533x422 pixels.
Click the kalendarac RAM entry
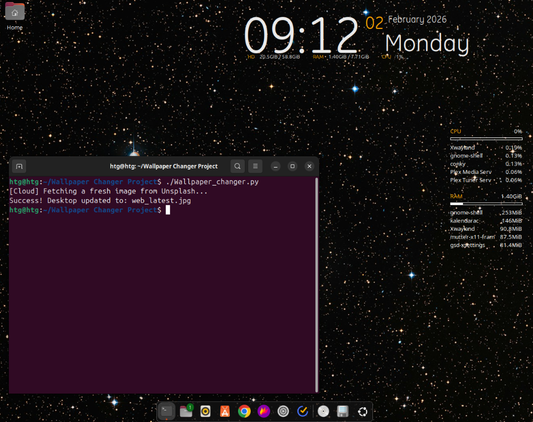coord(486,221)
